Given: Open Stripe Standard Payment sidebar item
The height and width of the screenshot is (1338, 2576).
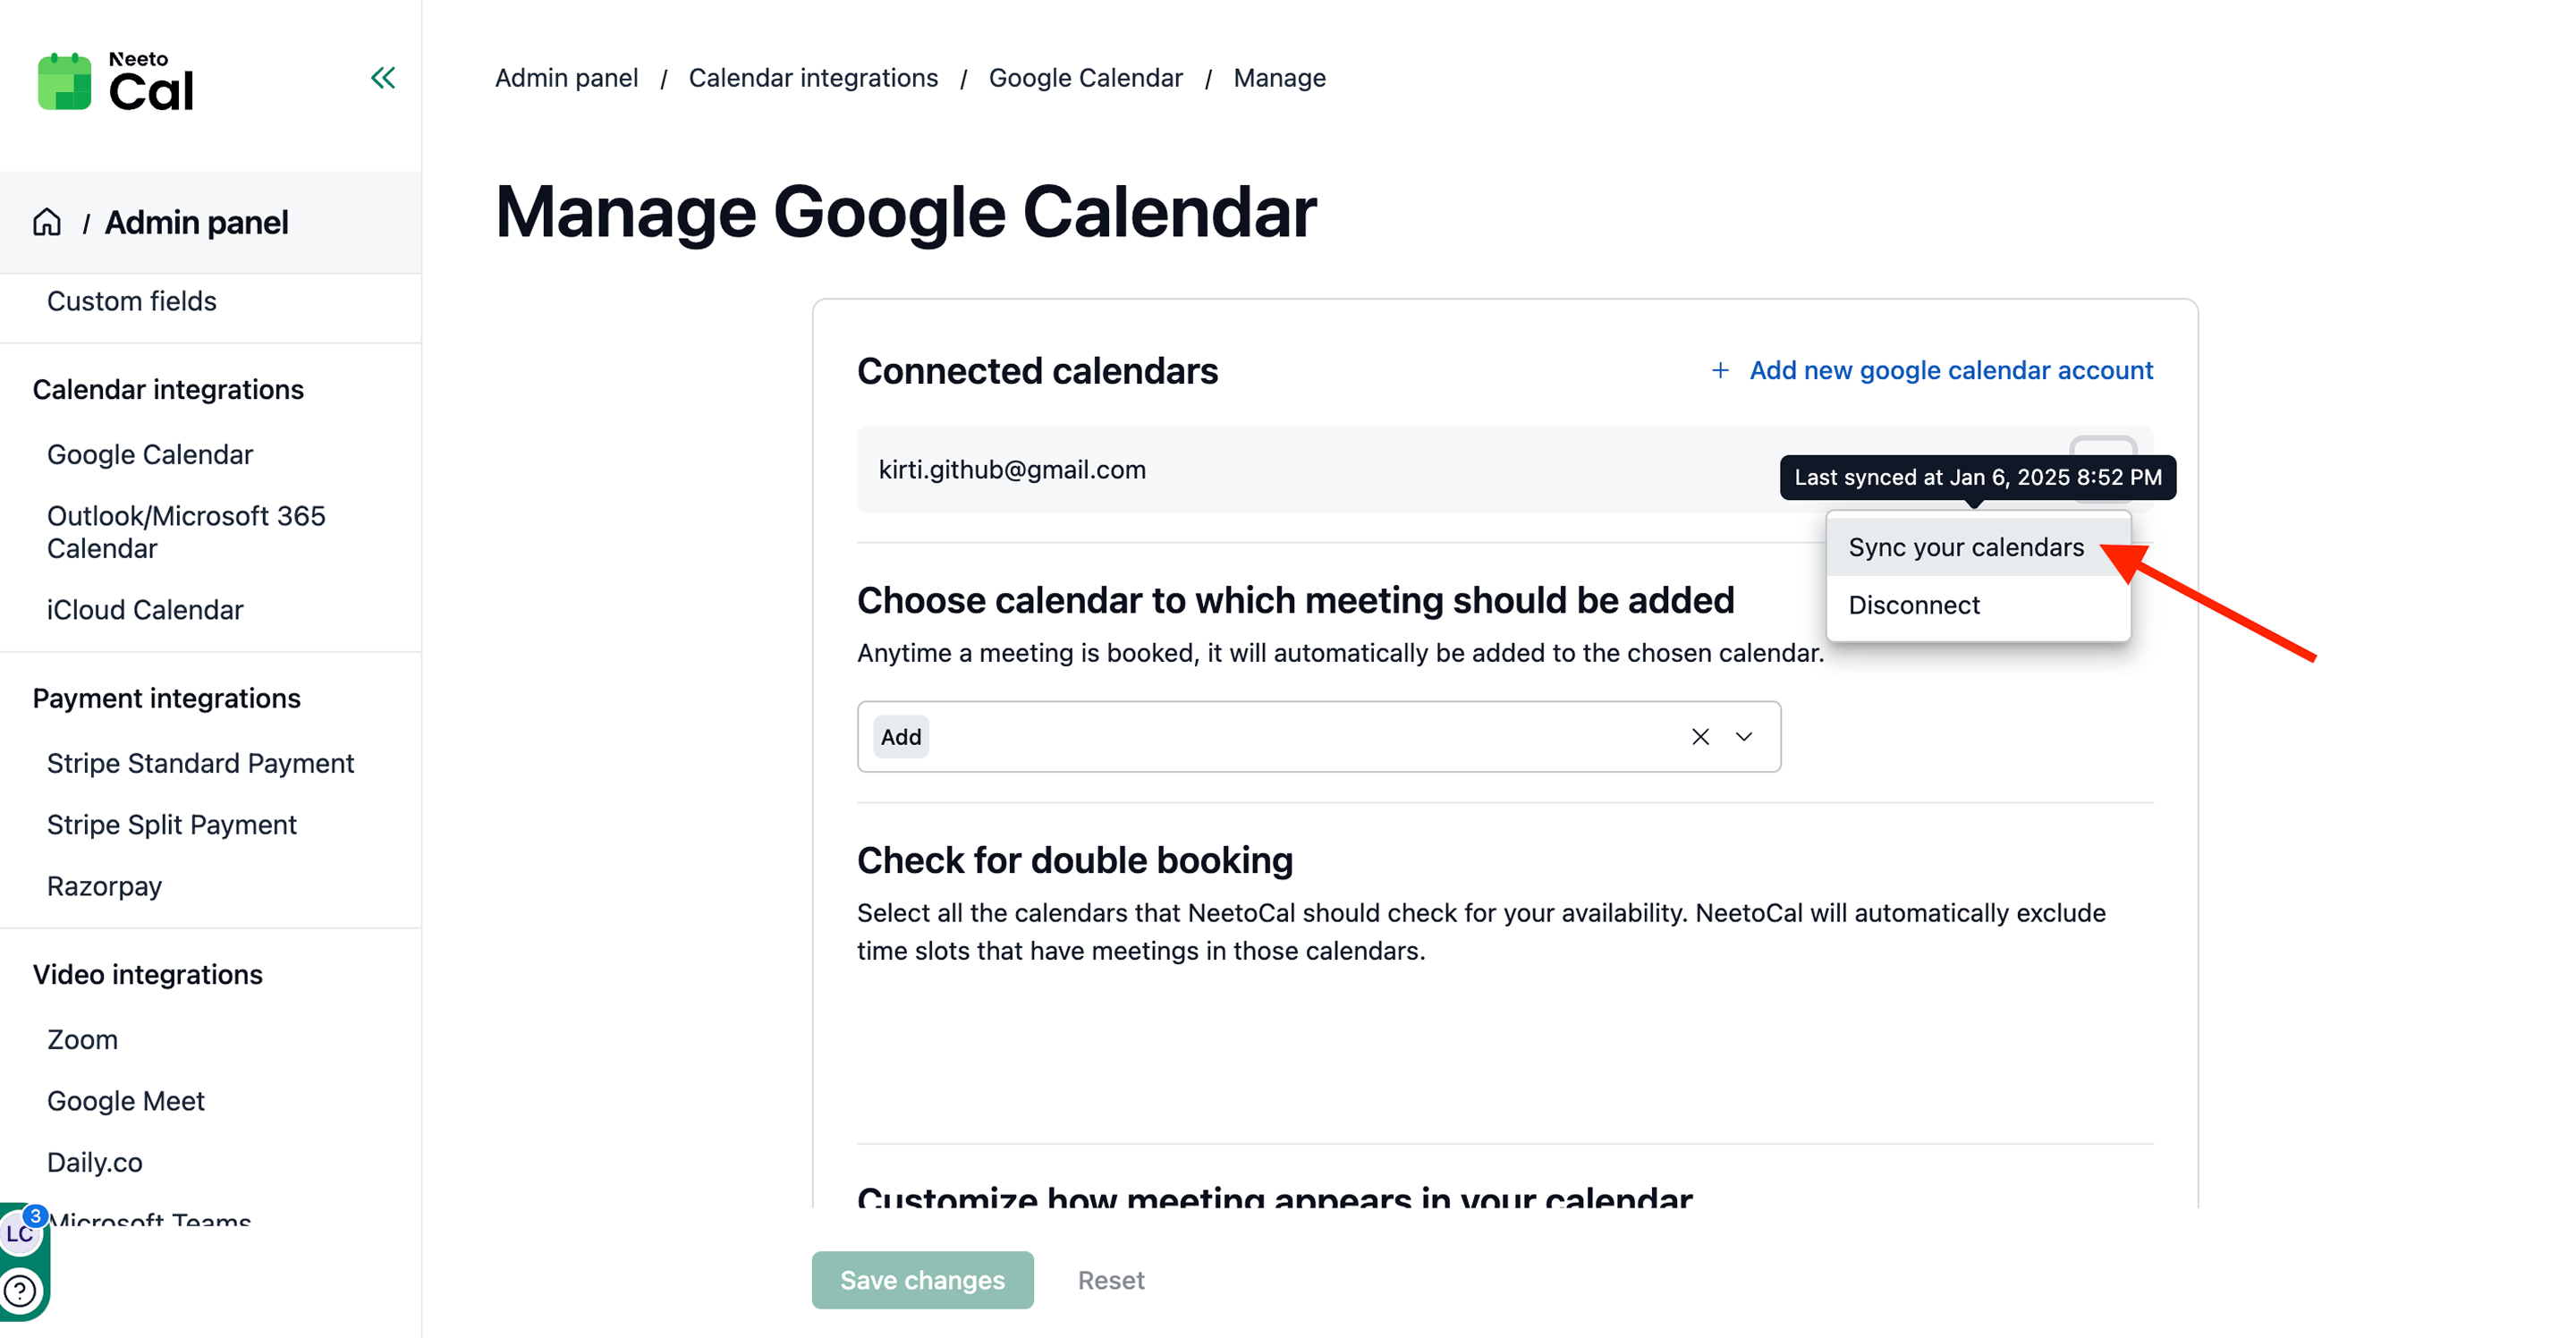Looking at the screenshot, I should tap(200, 763).
